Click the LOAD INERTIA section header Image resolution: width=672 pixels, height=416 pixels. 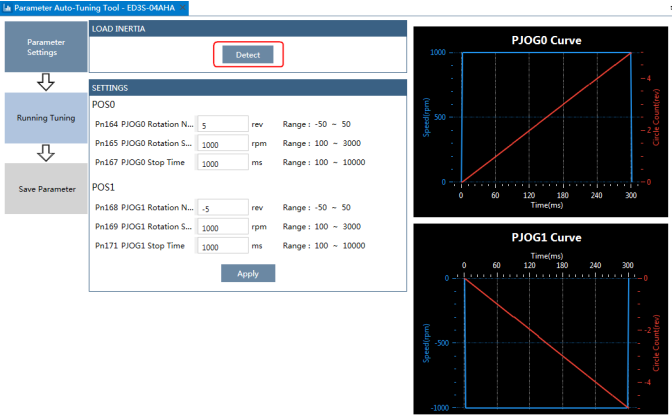(248, 29)
